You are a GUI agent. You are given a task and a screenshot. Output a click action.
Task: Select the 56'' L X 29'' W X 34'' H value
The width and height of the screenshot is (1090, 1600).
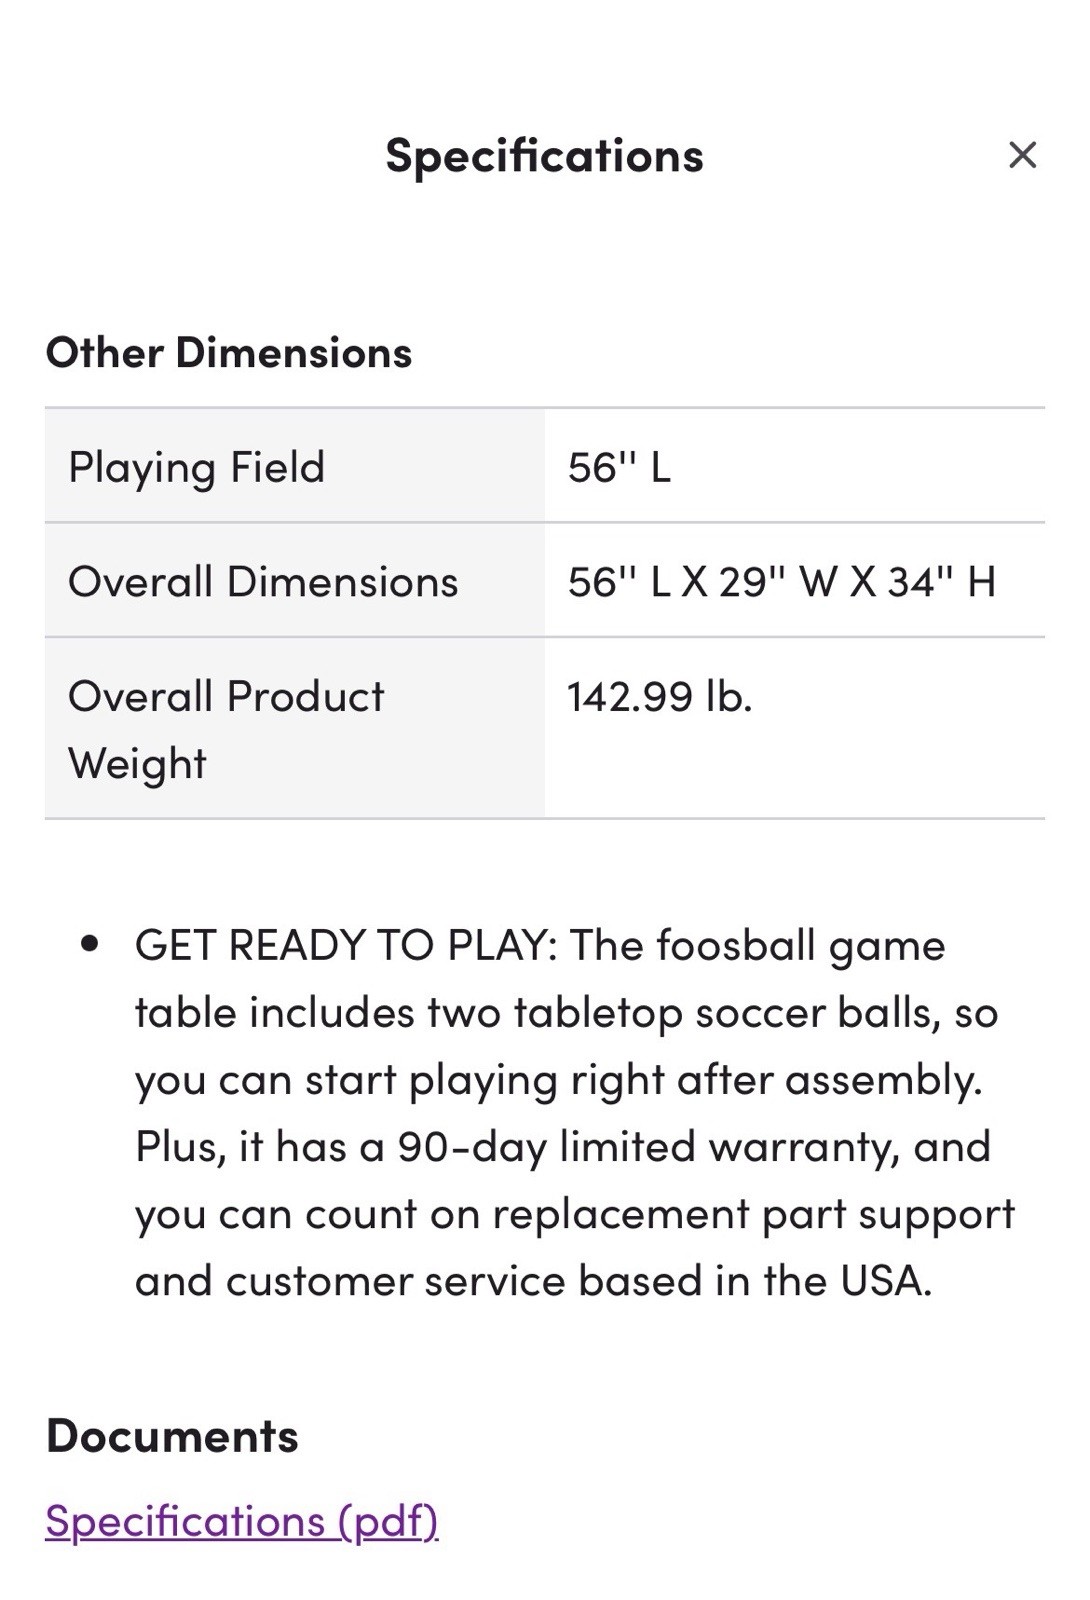781,581
